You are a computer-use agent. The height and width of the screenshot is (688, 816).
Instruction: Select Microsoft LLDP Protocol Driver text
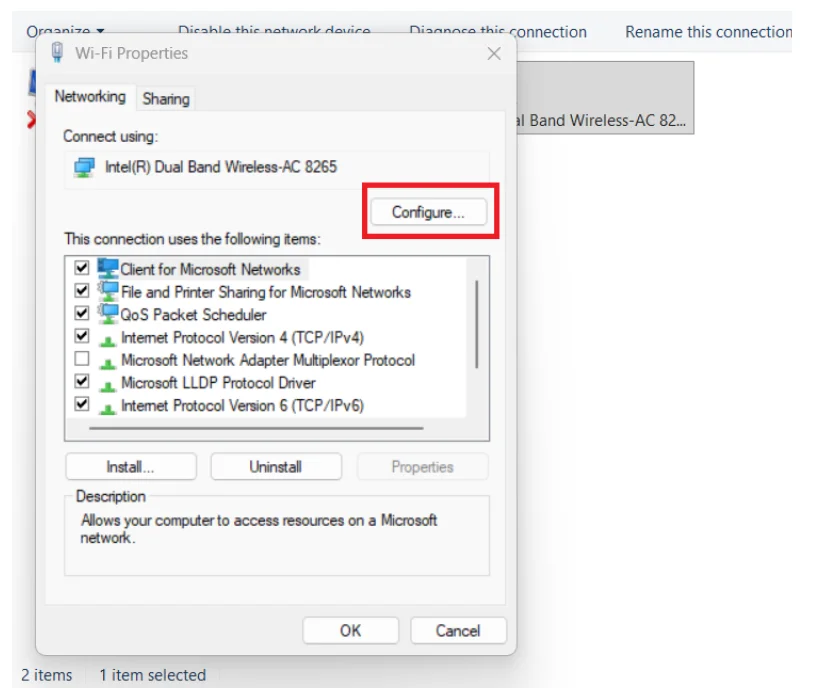point(218,383)
